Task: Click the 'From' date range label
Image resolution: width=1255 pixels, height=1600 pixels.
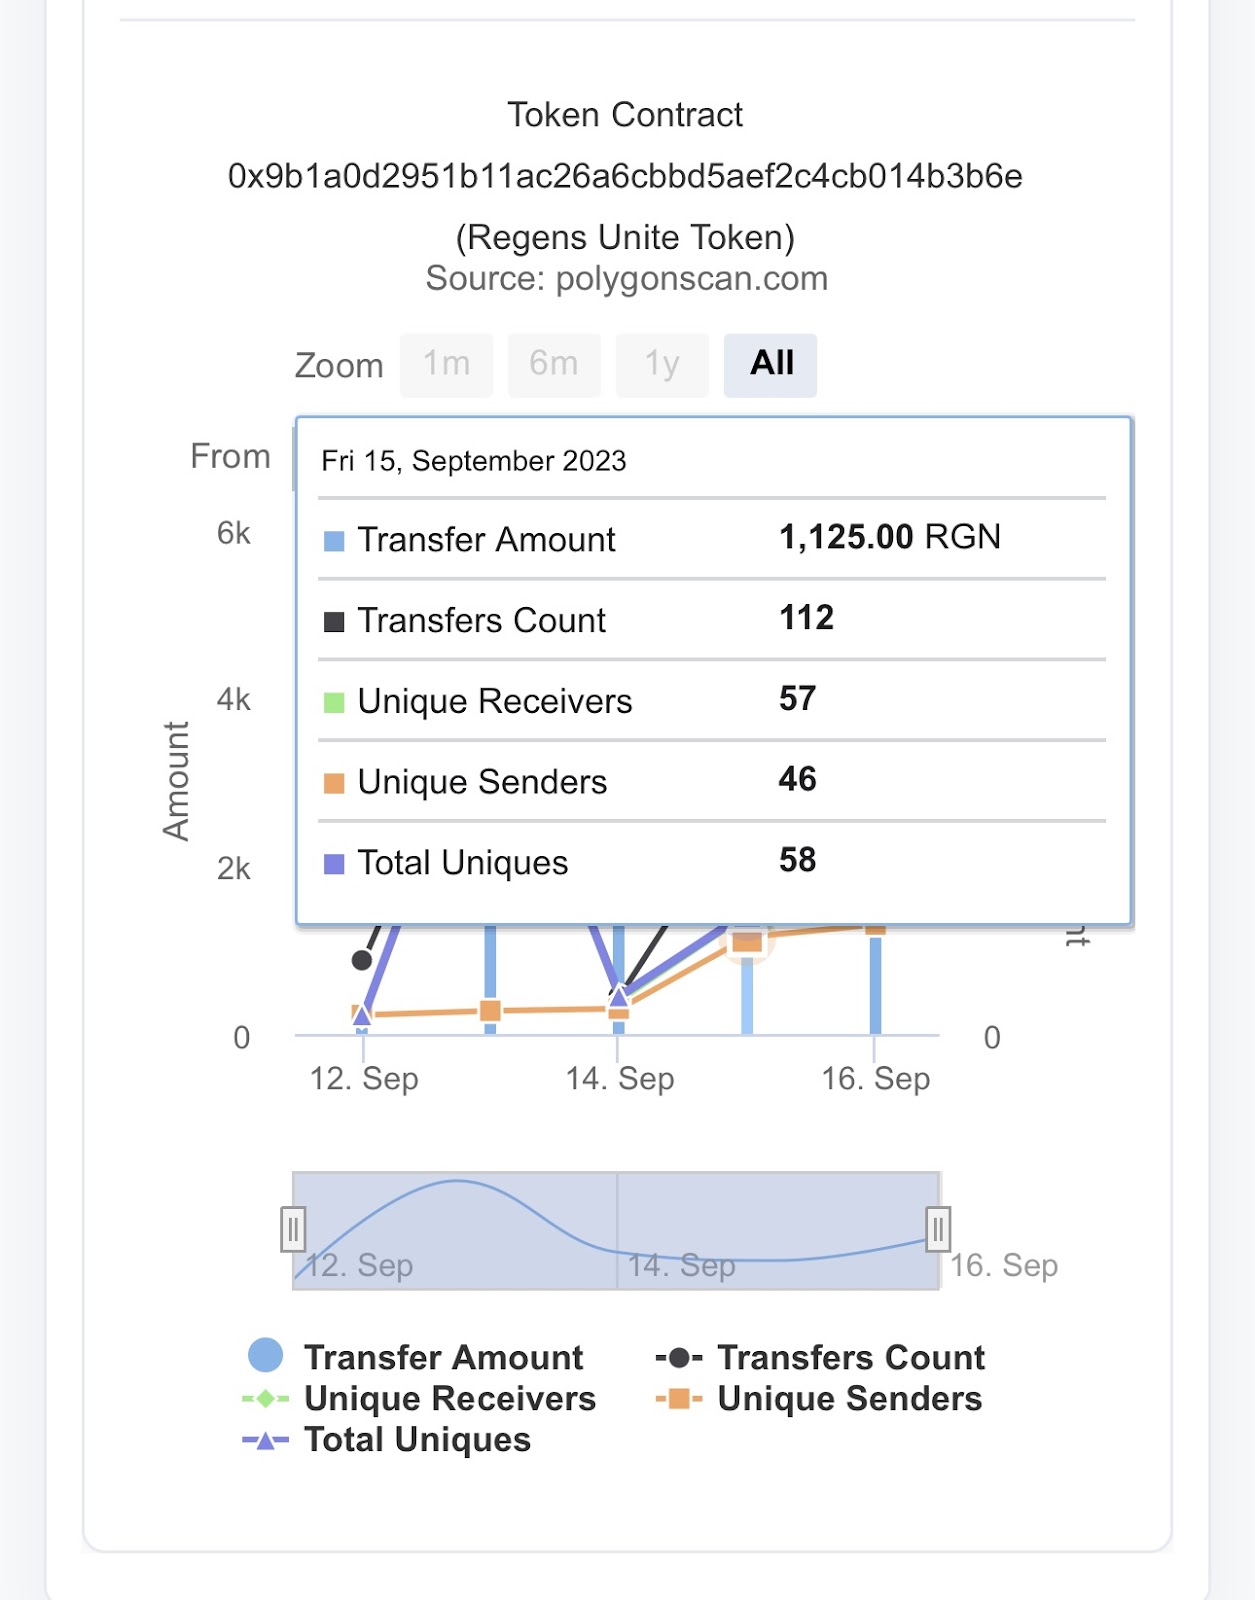Action: [230, 456]
